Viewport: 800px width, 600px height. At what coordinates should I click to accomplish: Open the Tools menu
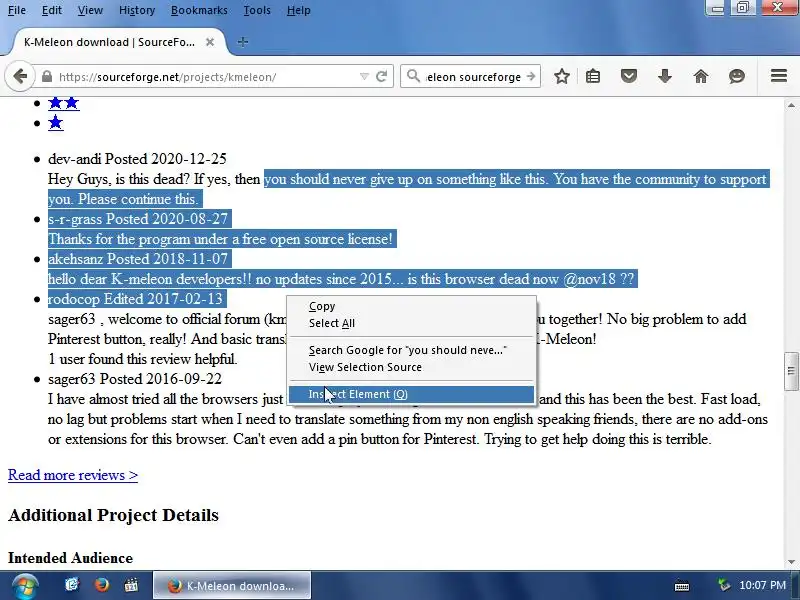coord(257,10)
